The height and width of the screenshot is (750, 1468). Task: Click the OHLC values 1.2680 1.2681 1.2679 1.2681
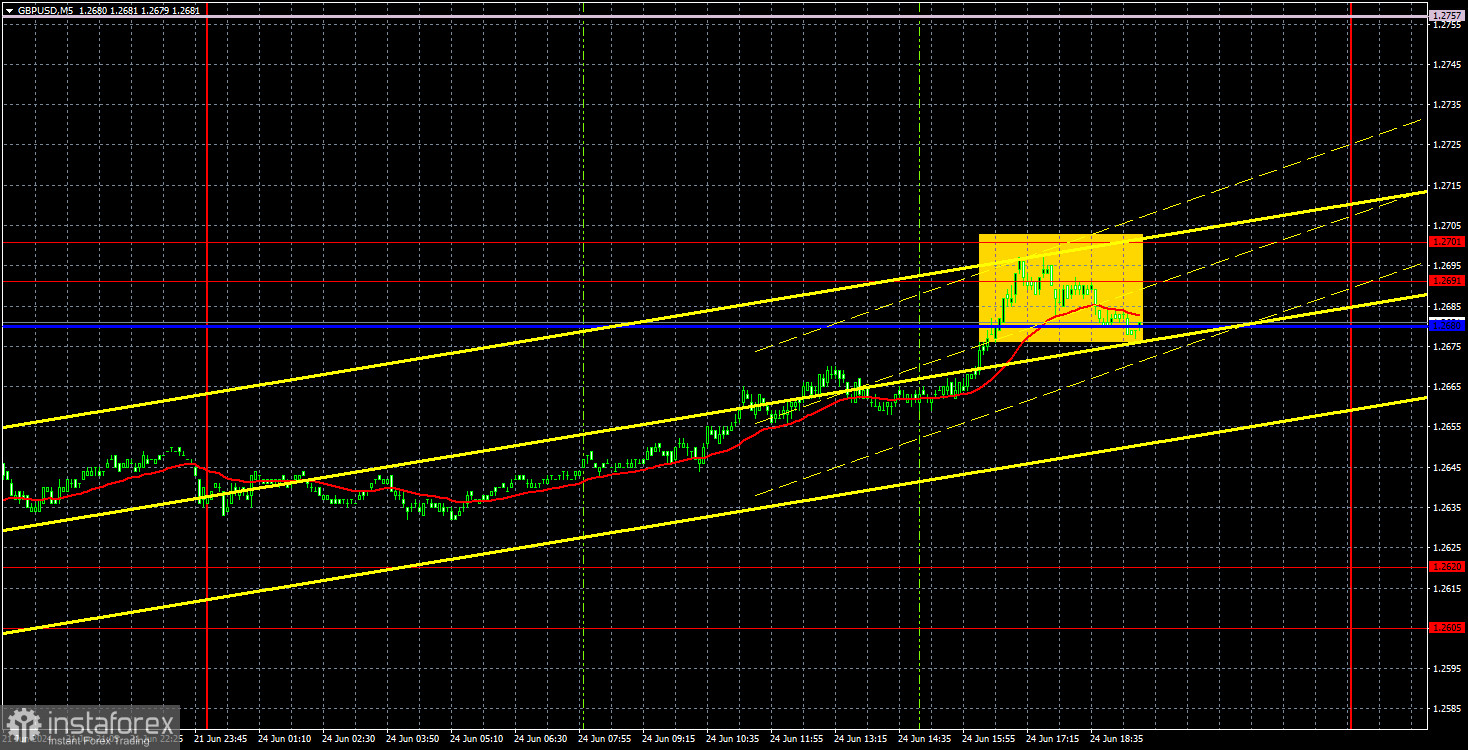tap(139, 10)
